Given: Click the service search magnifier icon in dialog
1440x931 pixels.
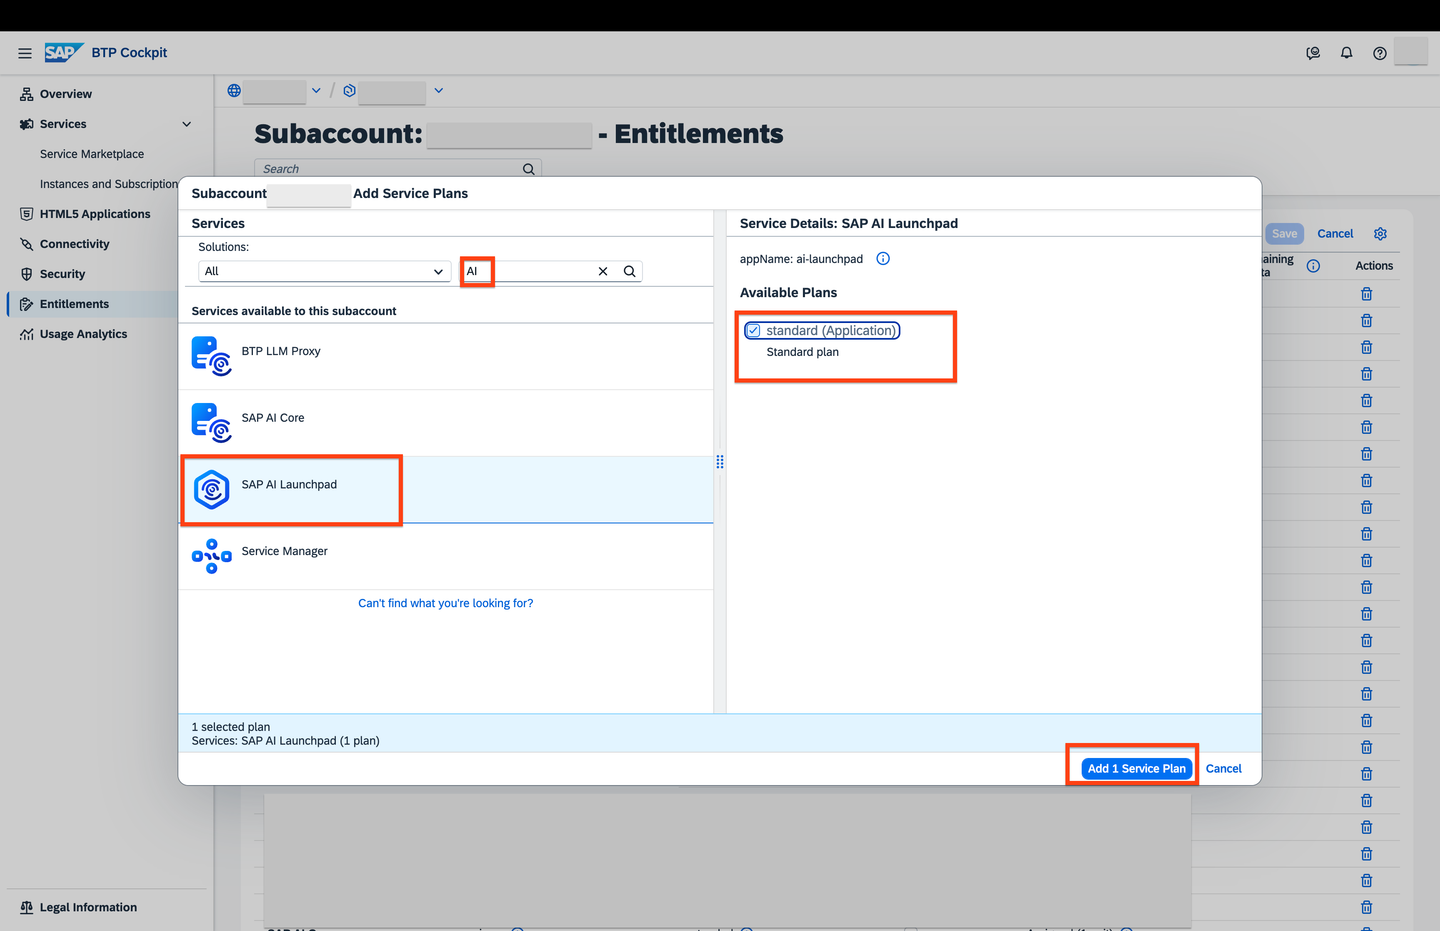Looking at the screenshot, I should [629, 271].
